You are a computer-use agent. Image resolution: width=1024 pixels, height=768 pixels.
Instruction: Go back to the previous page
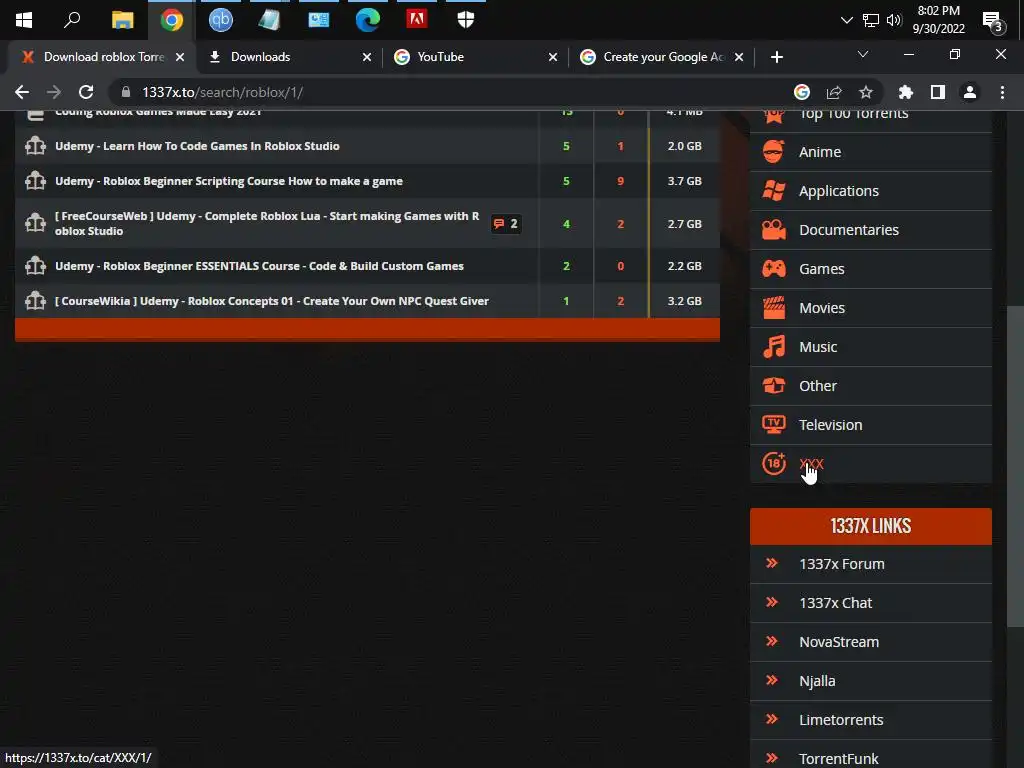tap(22, 92)
